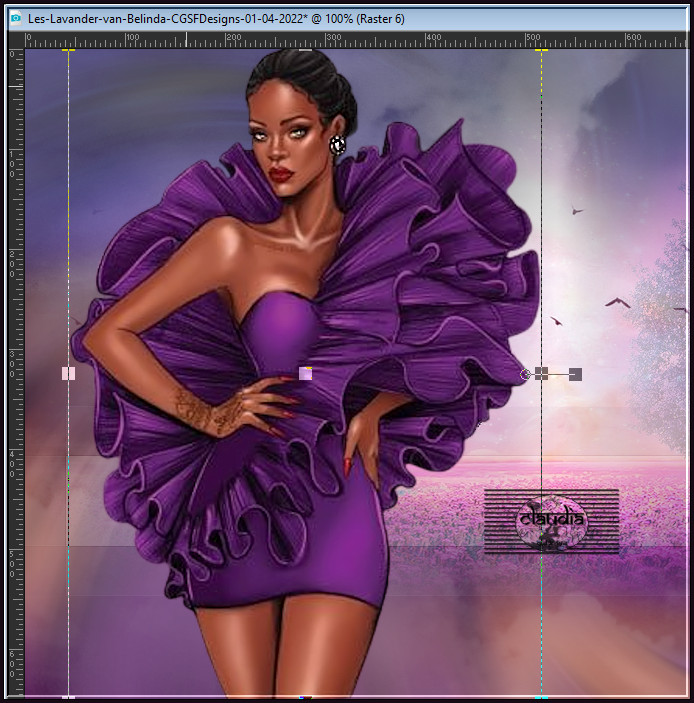The height and width of the screenshot is (703, 694).
Task: Click the Les-Lavander-van-Belinda-CGSFDesigns document title text
Action: pyautogui.click(x=216, y=19)
